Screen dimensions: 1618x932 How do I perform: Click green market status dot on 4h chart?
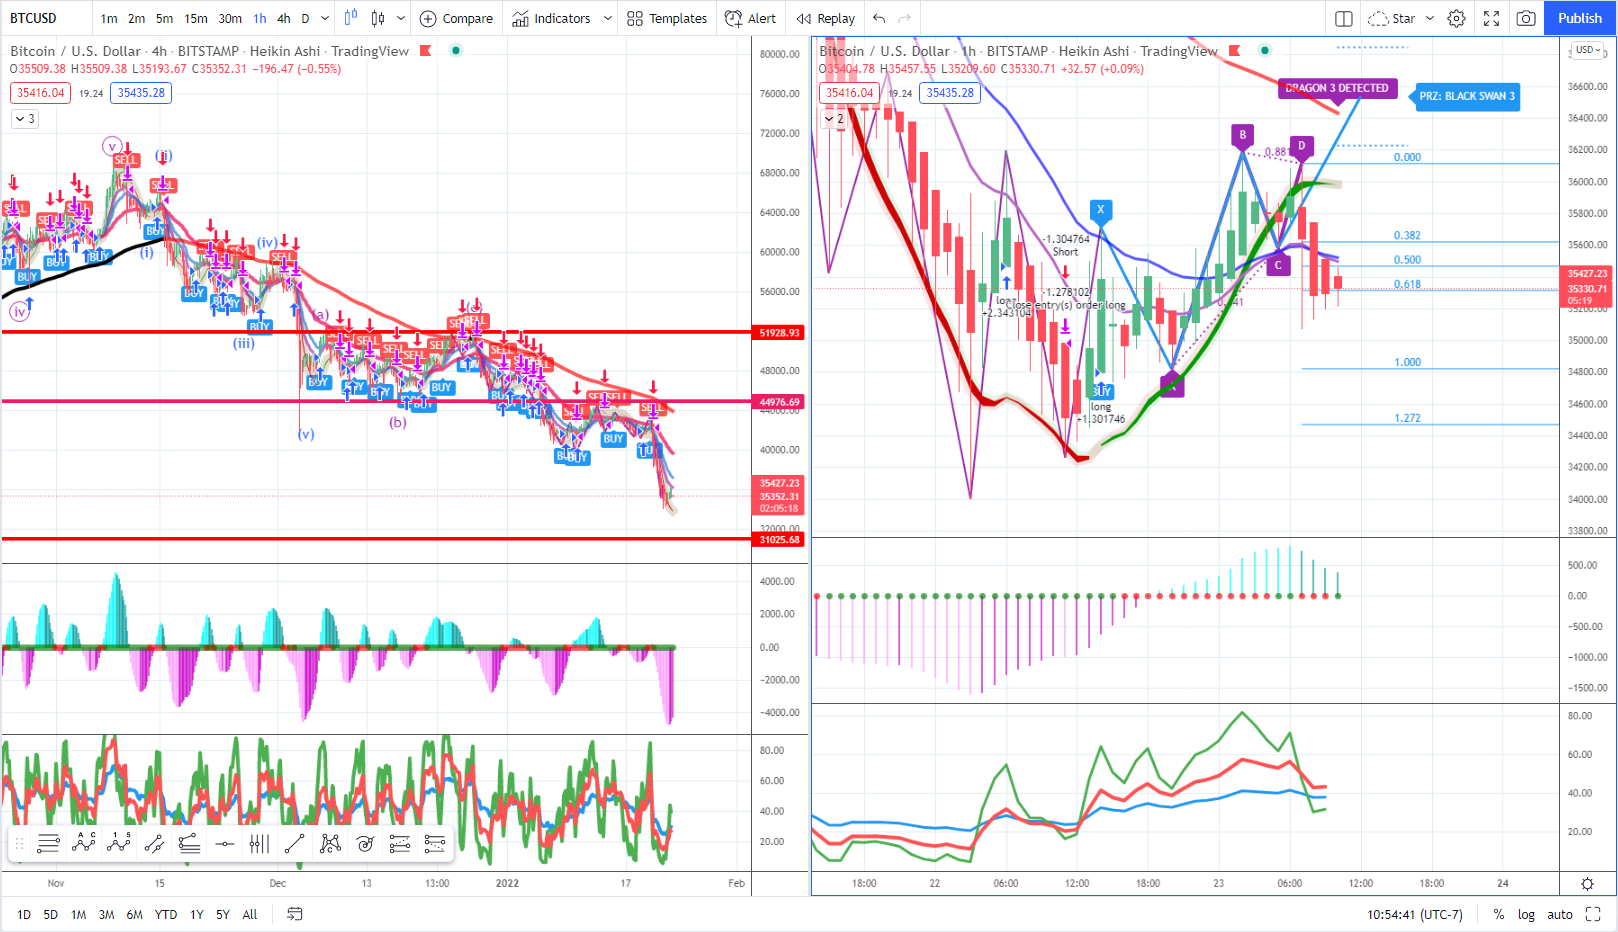tap(456, 51)
